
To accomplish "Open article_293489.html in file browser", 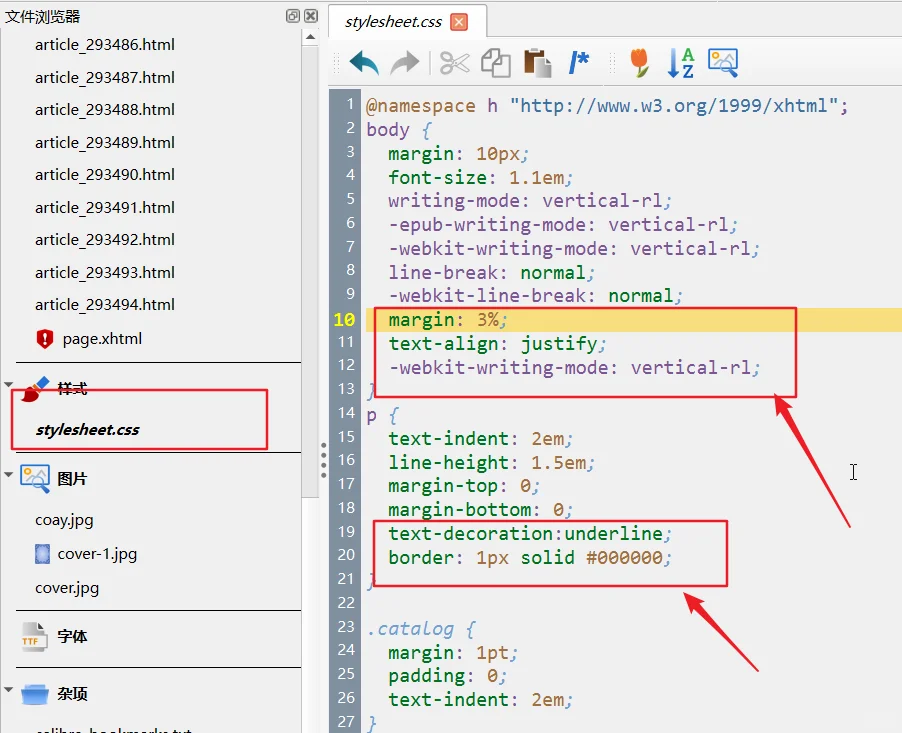I will (x=105, y=142).
